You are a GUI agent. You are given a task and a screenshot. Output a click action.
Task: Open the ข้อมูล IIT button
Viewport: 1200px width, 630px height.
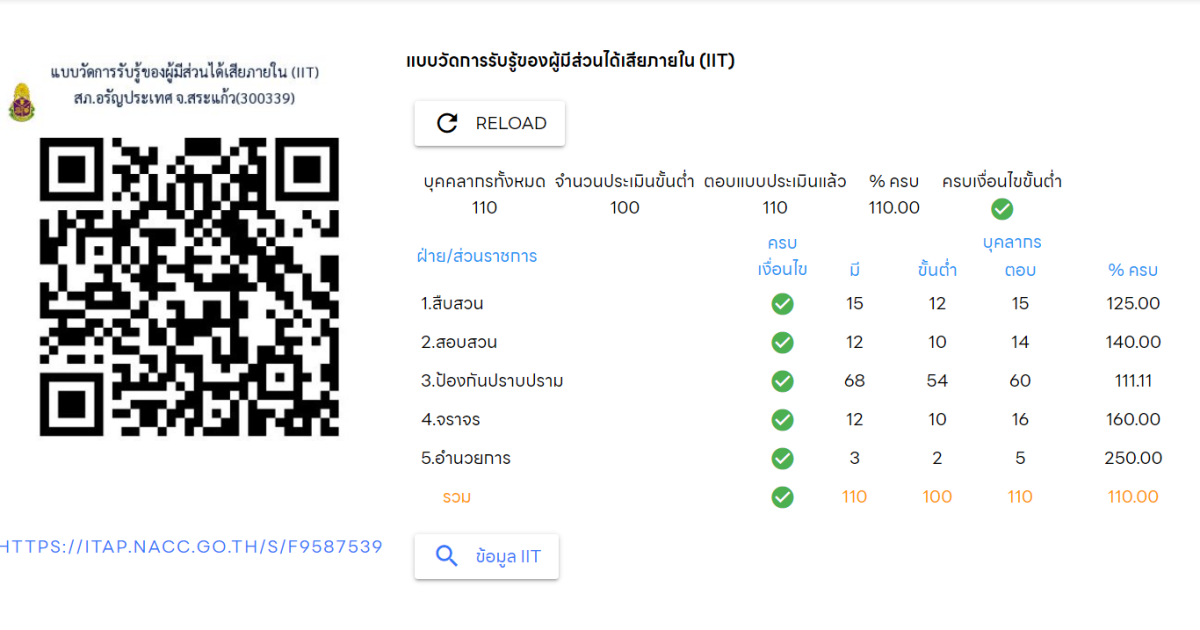[487, 557]
